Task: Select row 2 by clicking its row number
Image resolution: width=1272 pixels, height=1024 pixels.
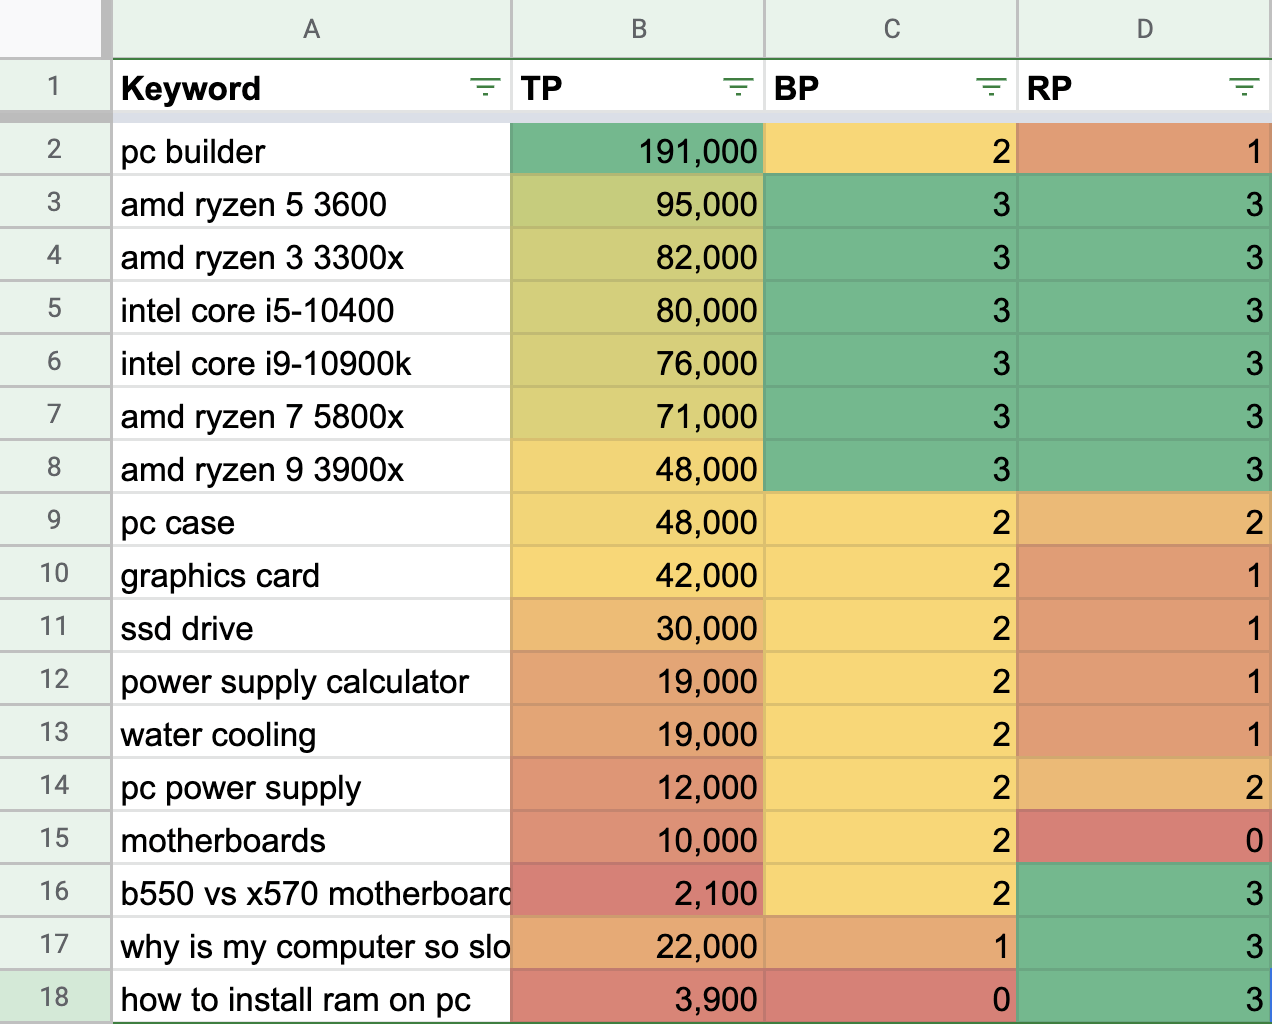Action: [55, 151]
